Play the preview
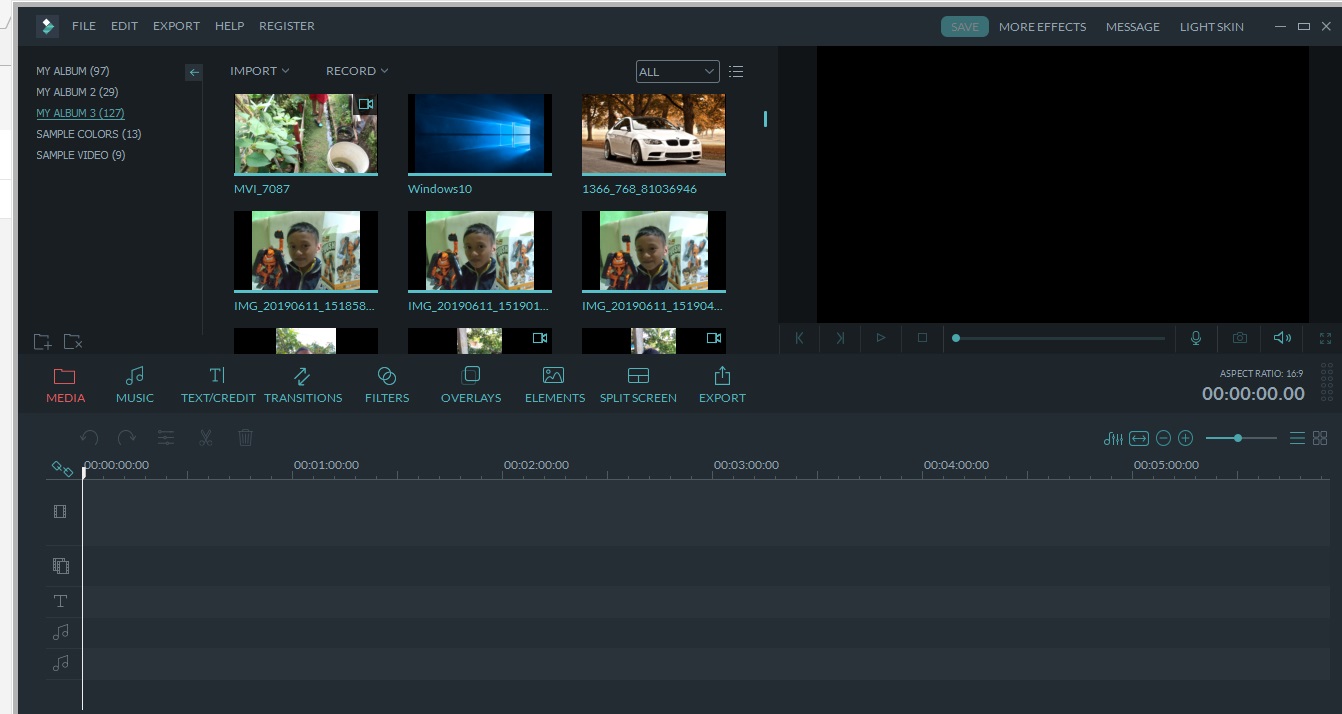Viewport: 1342px width, 714px height. pos(881,338)
